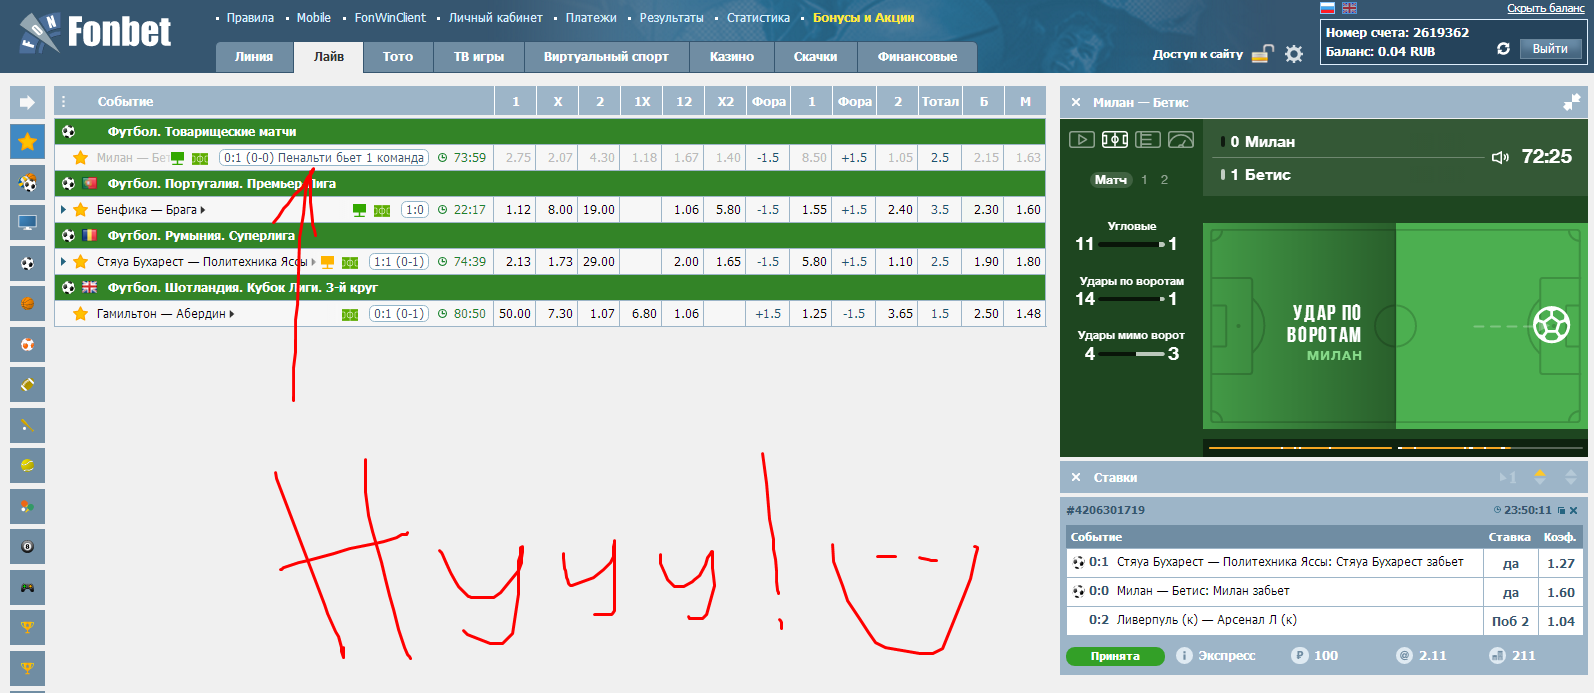Image resolution: width=1594 pixels, height=693 pixels.
Task: Open the Финансовые tab
Action: coord(917,57)
